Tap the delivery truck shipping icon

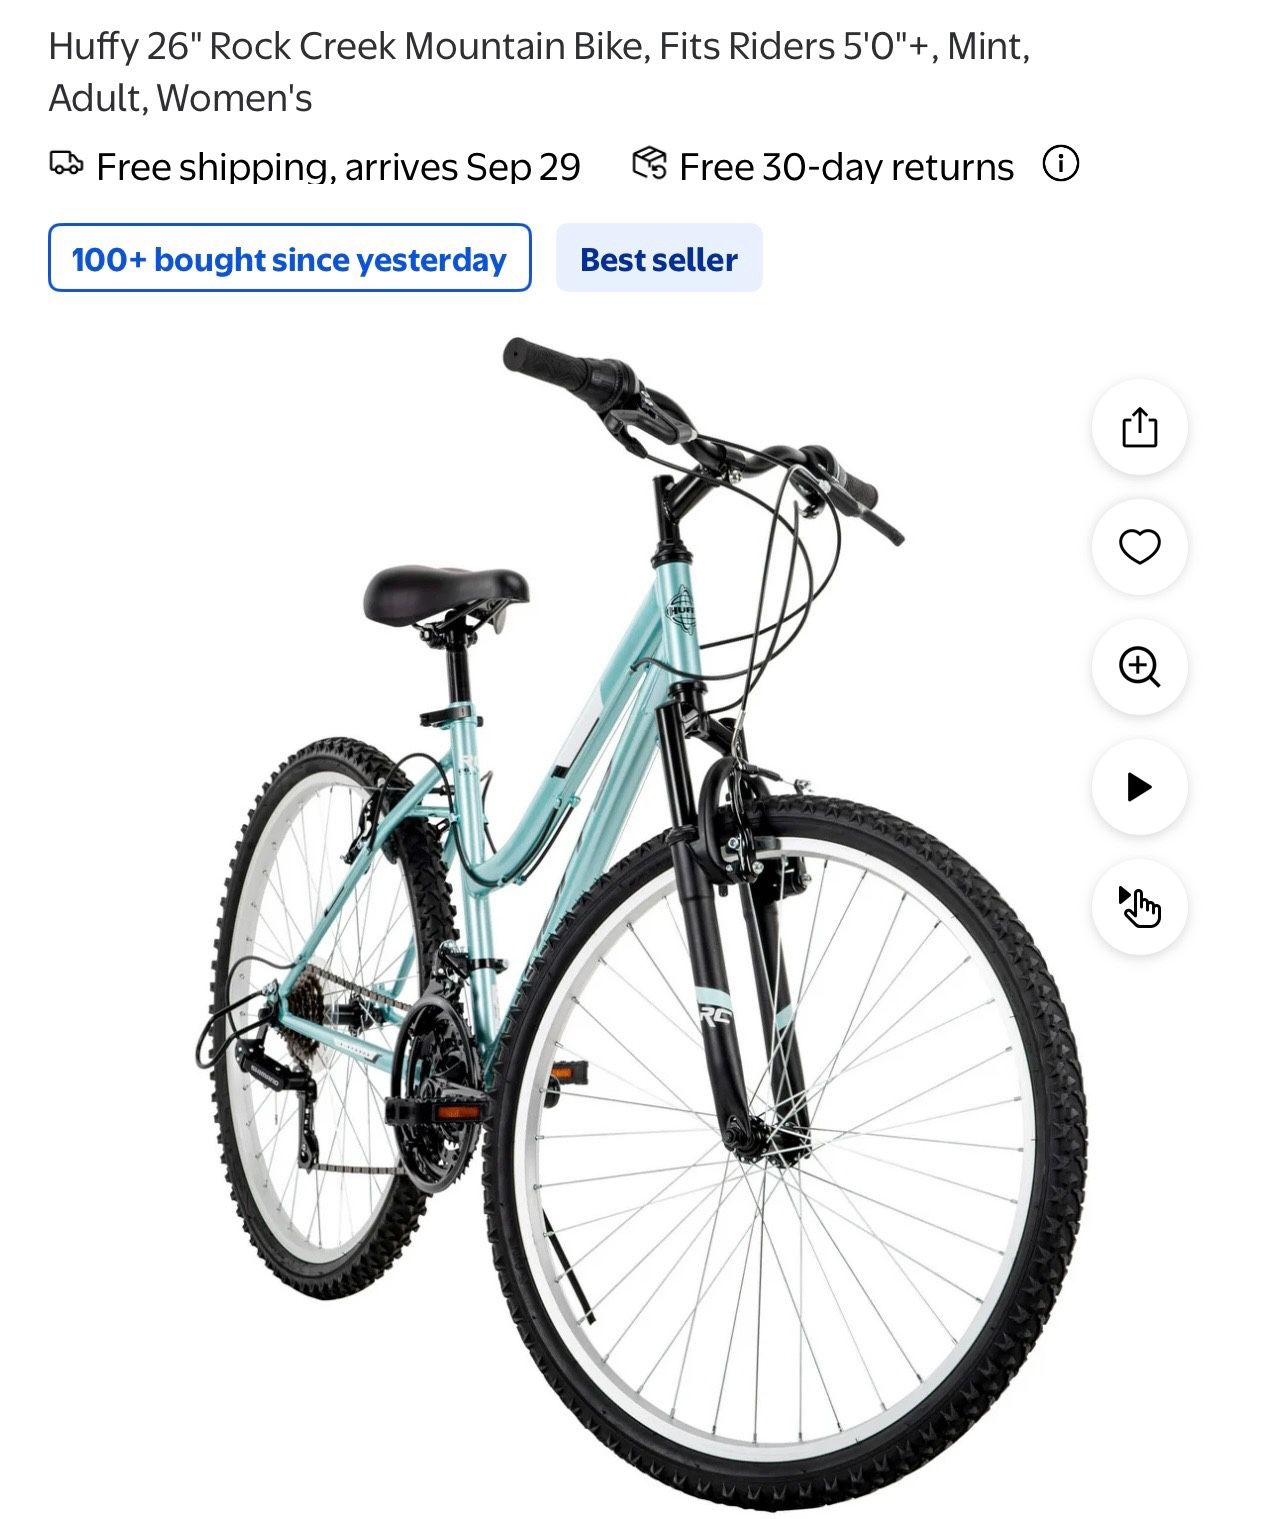pos(66,163)
